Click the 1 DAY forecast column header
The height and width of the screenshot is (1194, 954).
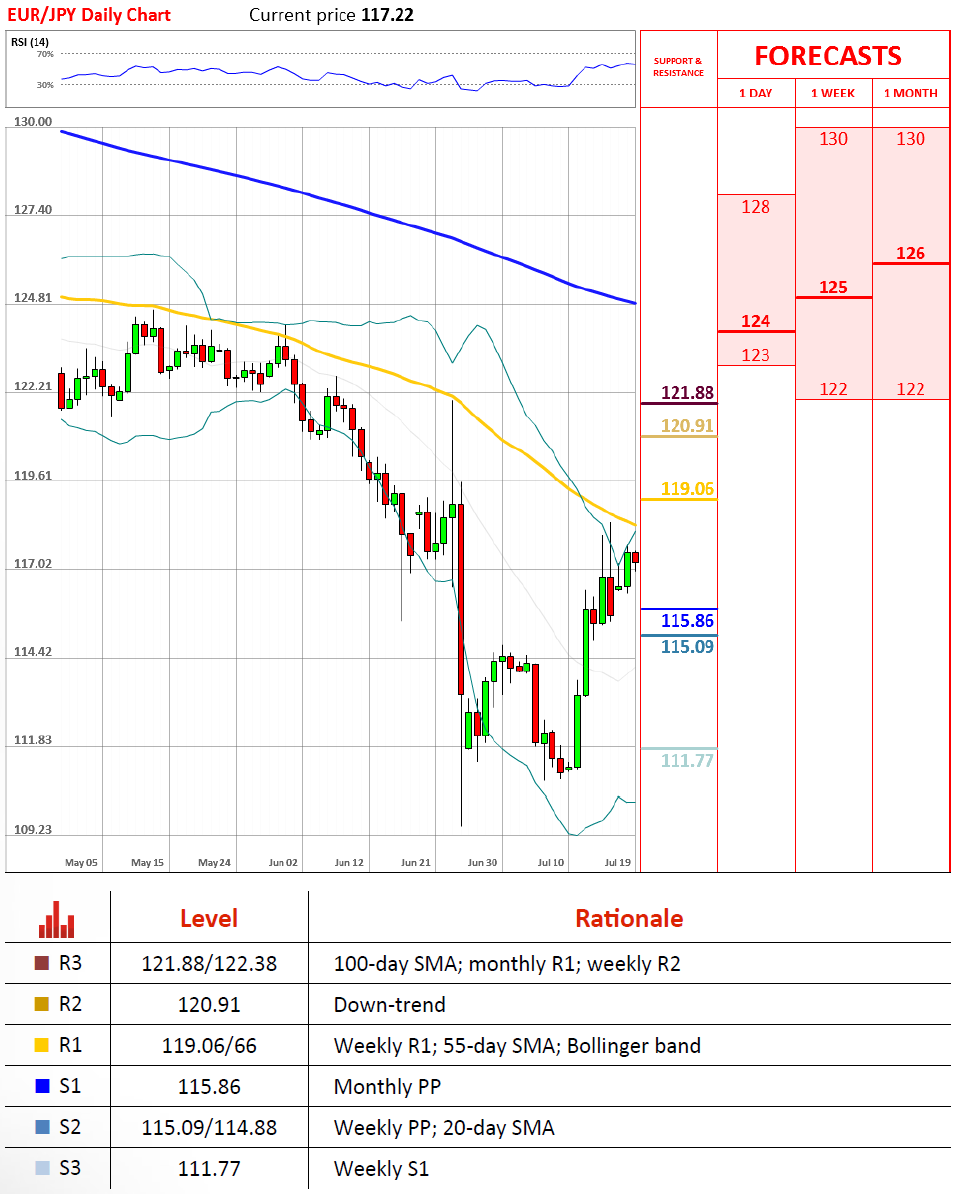755,93
